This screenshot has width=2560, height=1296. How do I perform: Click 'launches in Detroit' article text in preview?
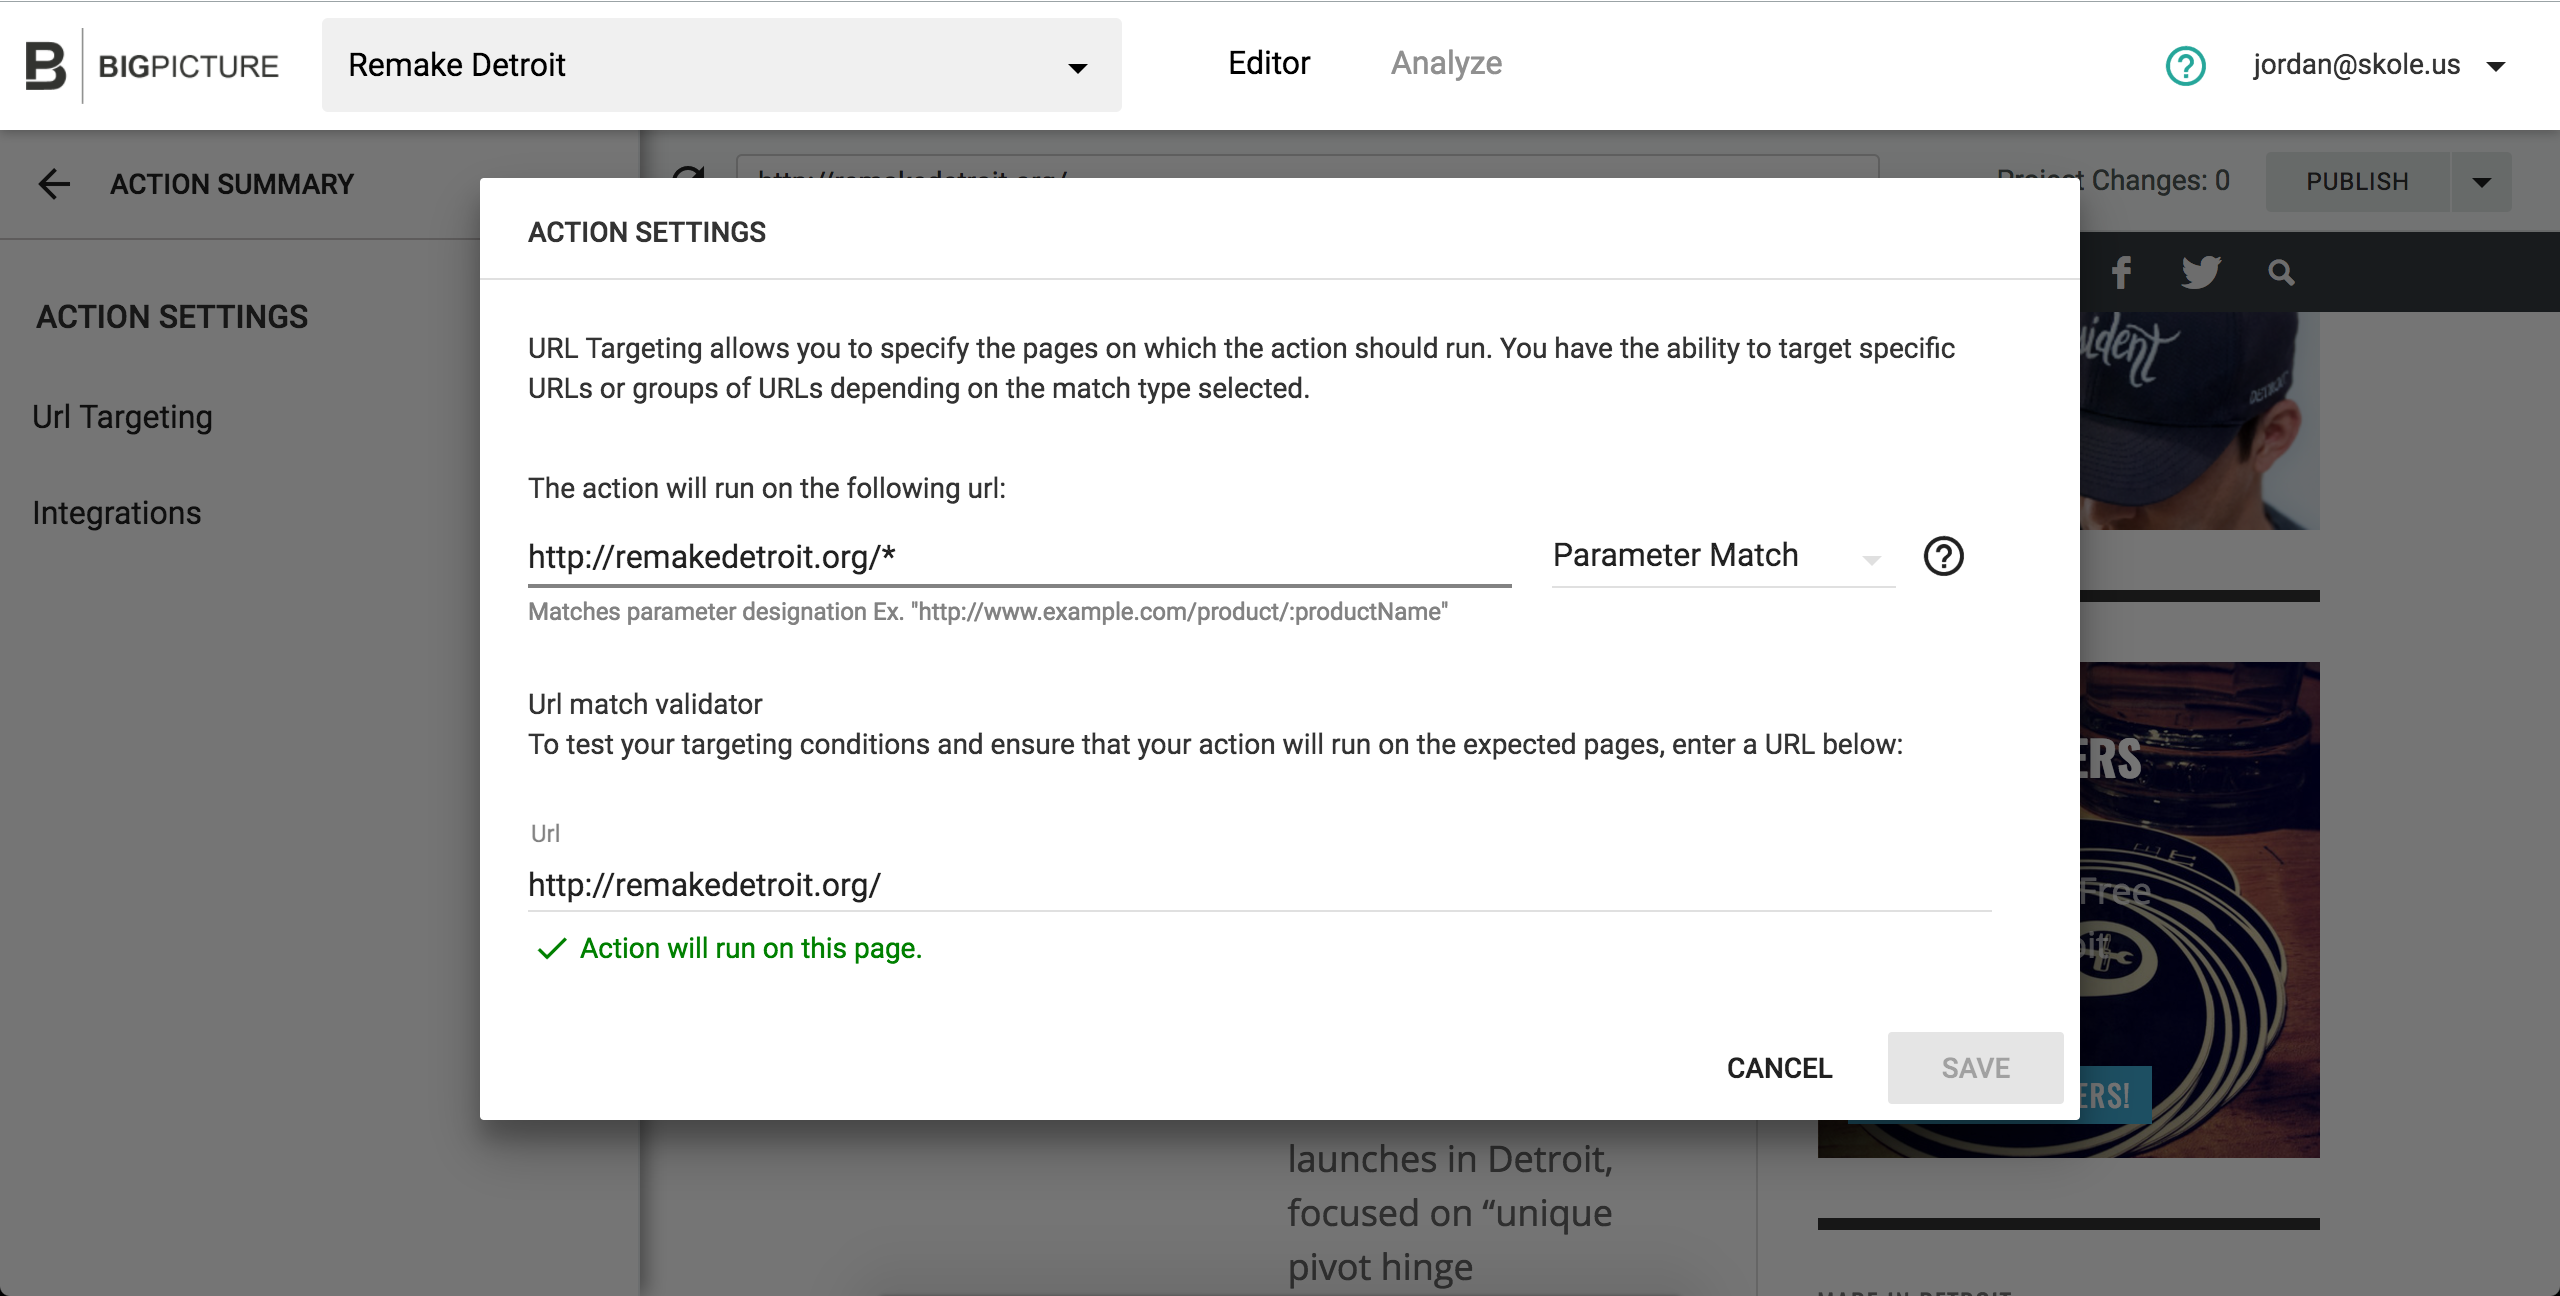tap(1450, 1159)
